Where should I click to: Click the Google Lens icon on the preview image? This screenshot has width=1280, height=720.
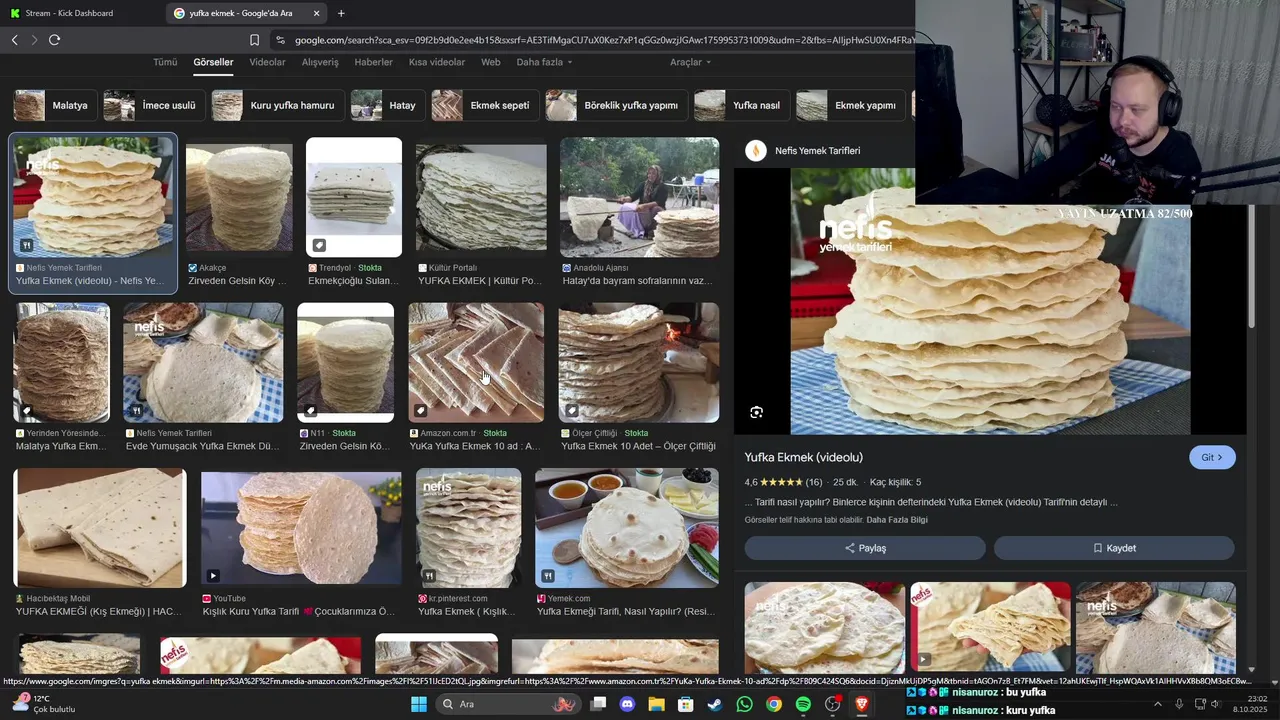(756, 412)
